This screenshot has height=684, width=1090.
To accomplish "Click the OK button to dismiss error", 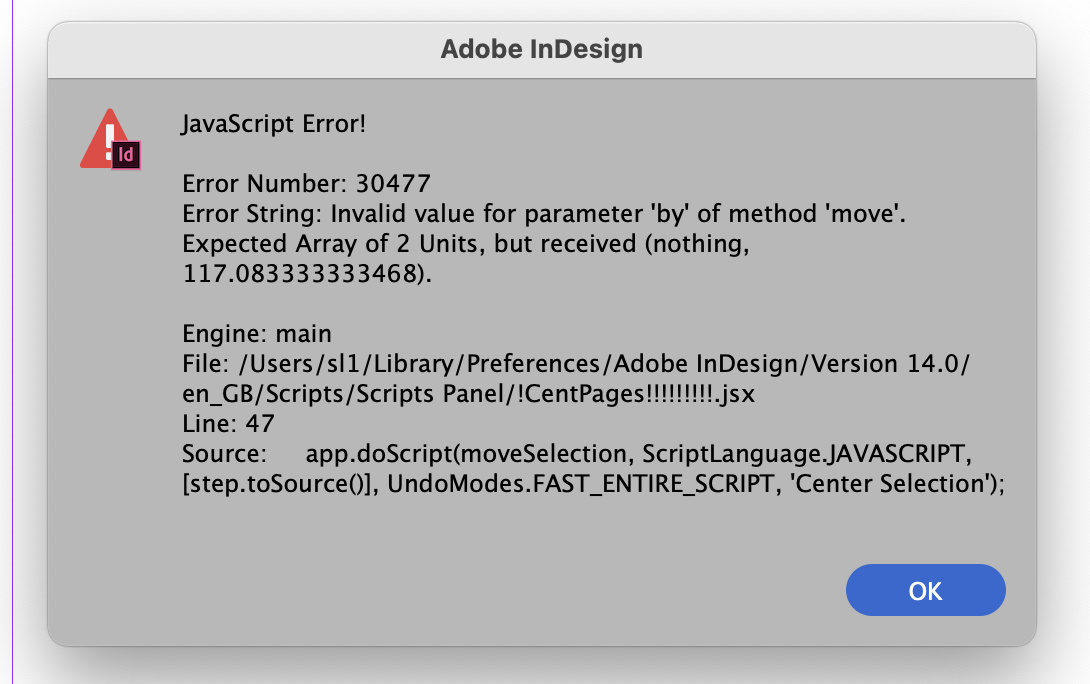I will (925, 590).
